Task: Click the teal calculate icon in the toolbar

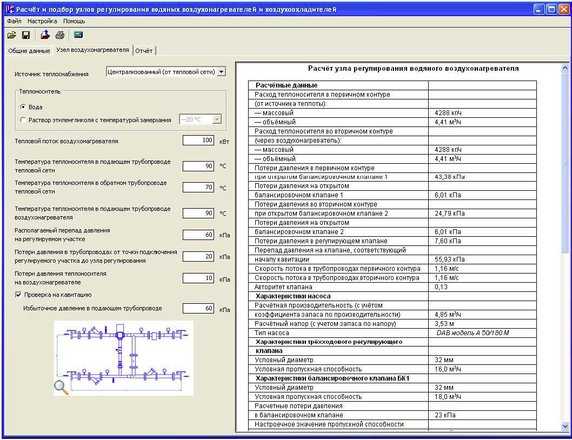Action: (x=78, y=35)
